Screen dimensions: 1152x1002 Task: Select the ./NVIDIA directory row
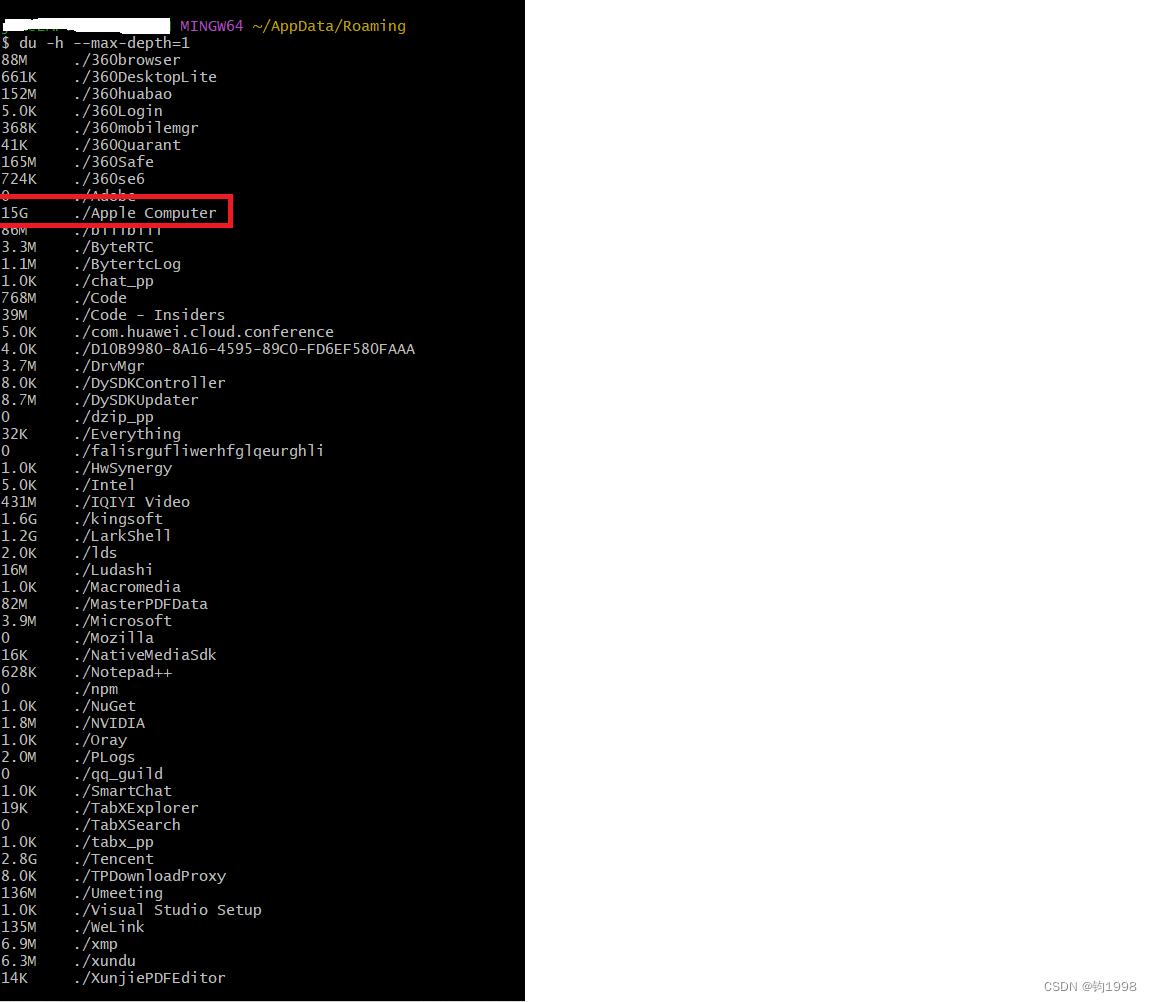[x=73, y=723]
